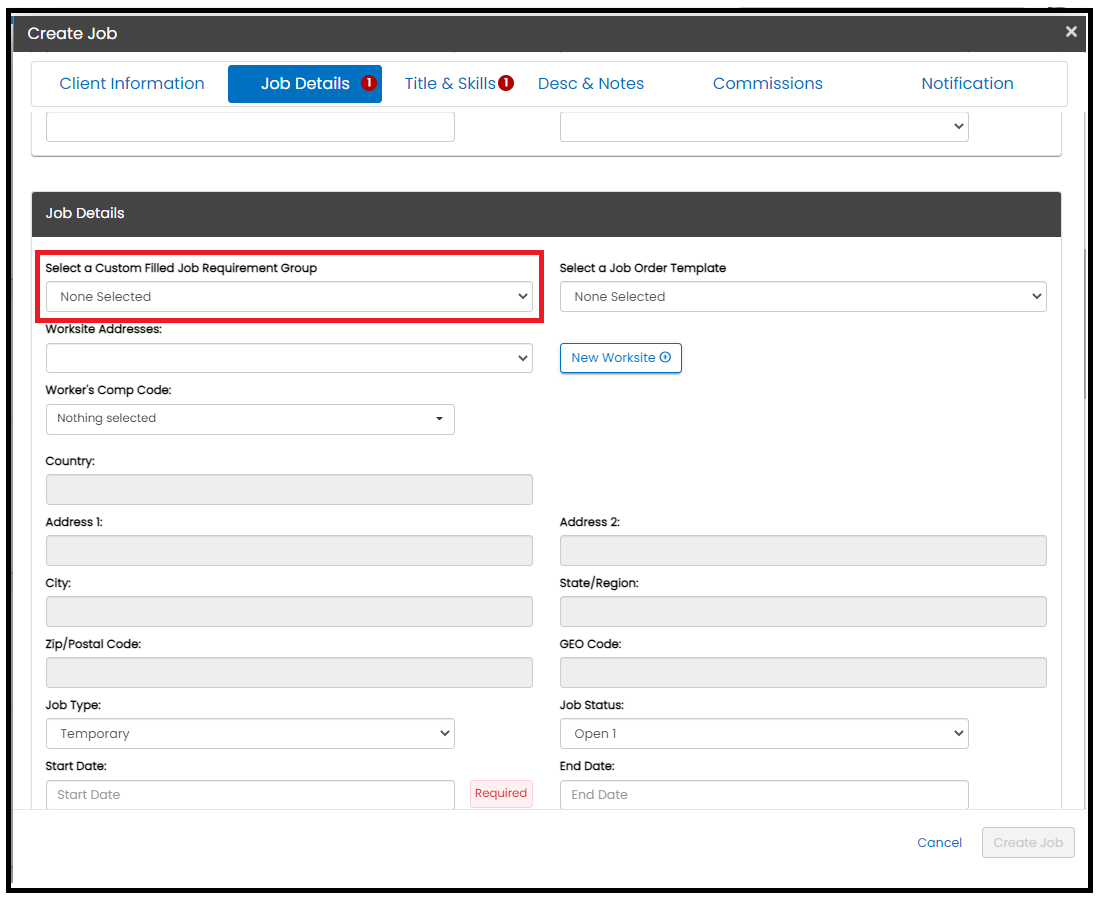Click the empty text field above Job Details
Viewport: 1101px width, 901px height.
coord(250,127)
